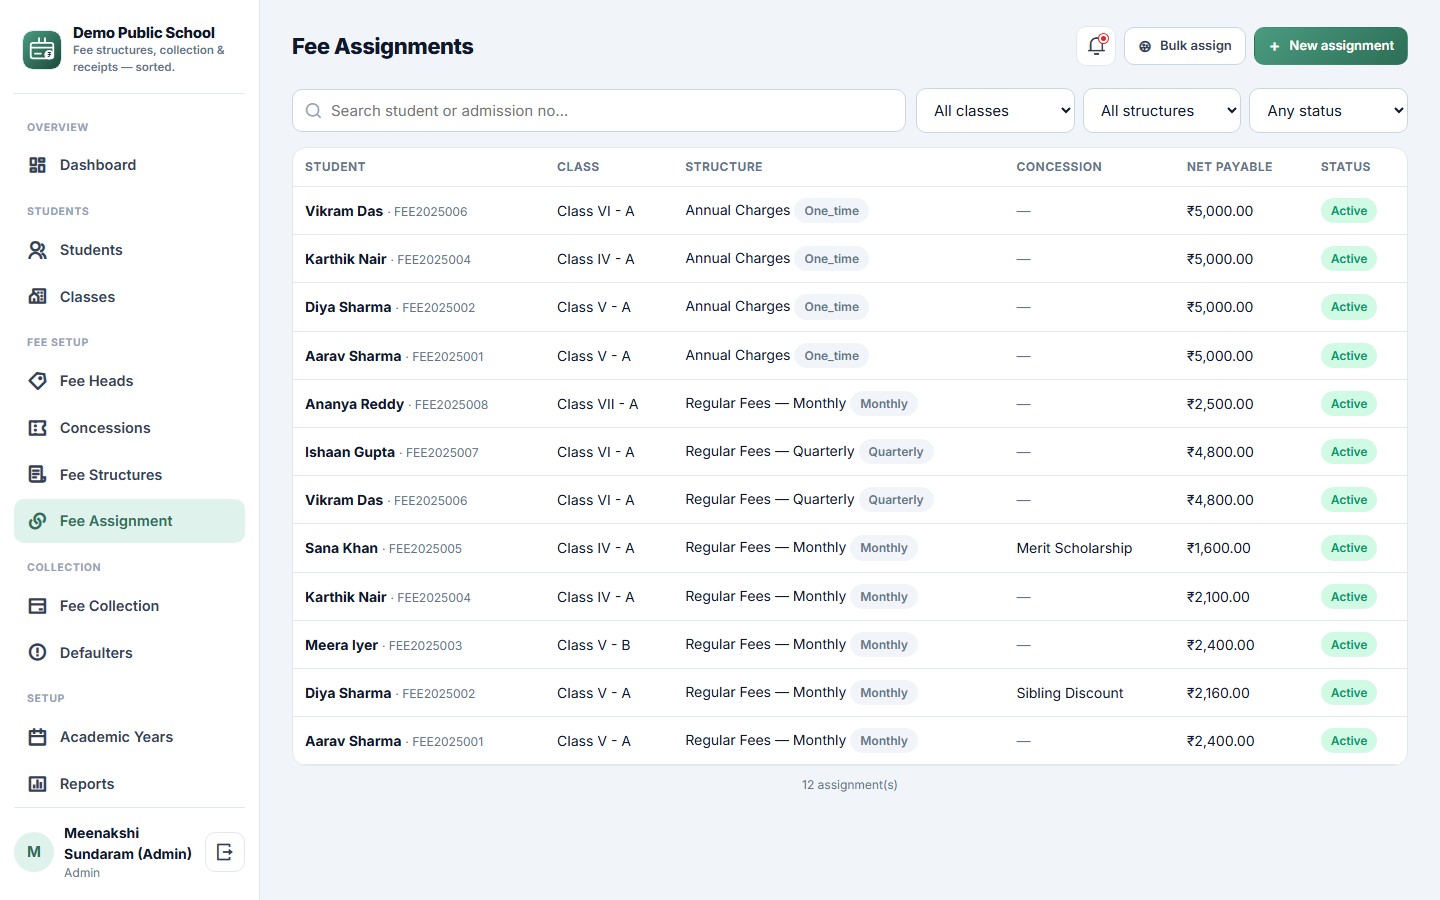This screenshot has height=900, width=1440.
Task: Click Merit Scholarship concession for Sana Khan
Action: tap(1074, 548)
